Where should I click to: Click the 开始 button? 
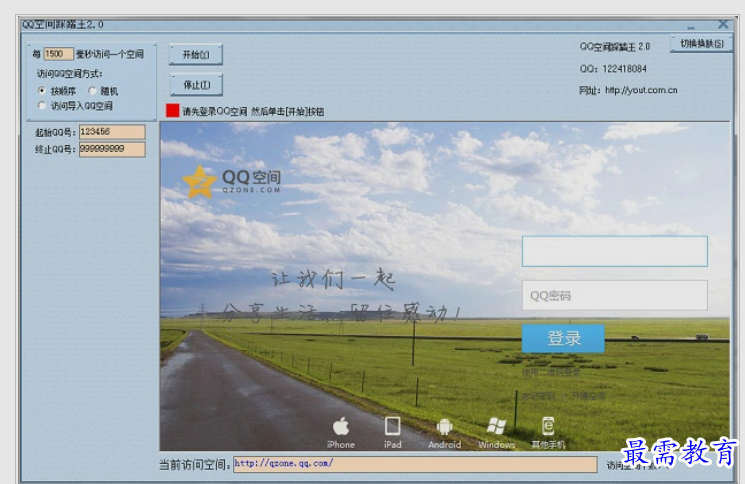coord(196,55)
